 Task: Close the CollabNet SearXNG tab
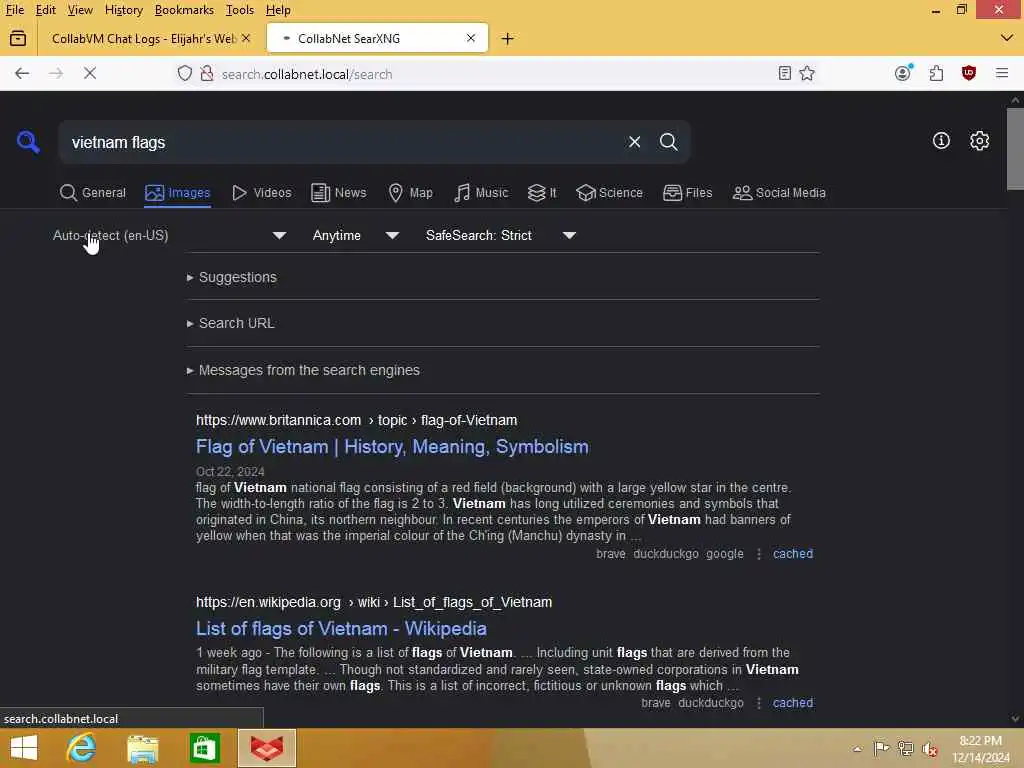471,38
